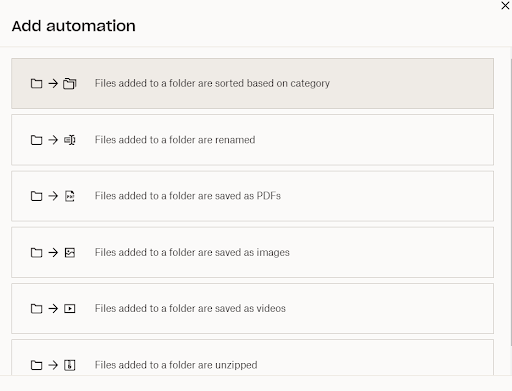This screenshot has width=512, height=391.
Task: Select 'Files added to a folder are unzipped'
Action: tap(252, 358)
